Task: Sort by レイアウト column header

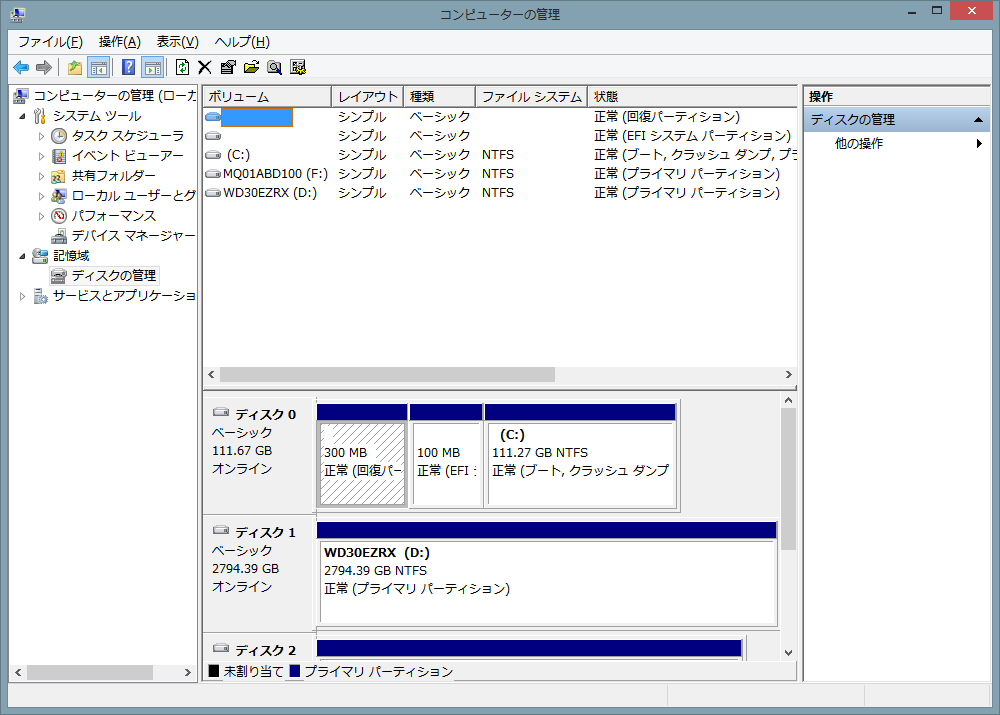Action: [368, 97]
